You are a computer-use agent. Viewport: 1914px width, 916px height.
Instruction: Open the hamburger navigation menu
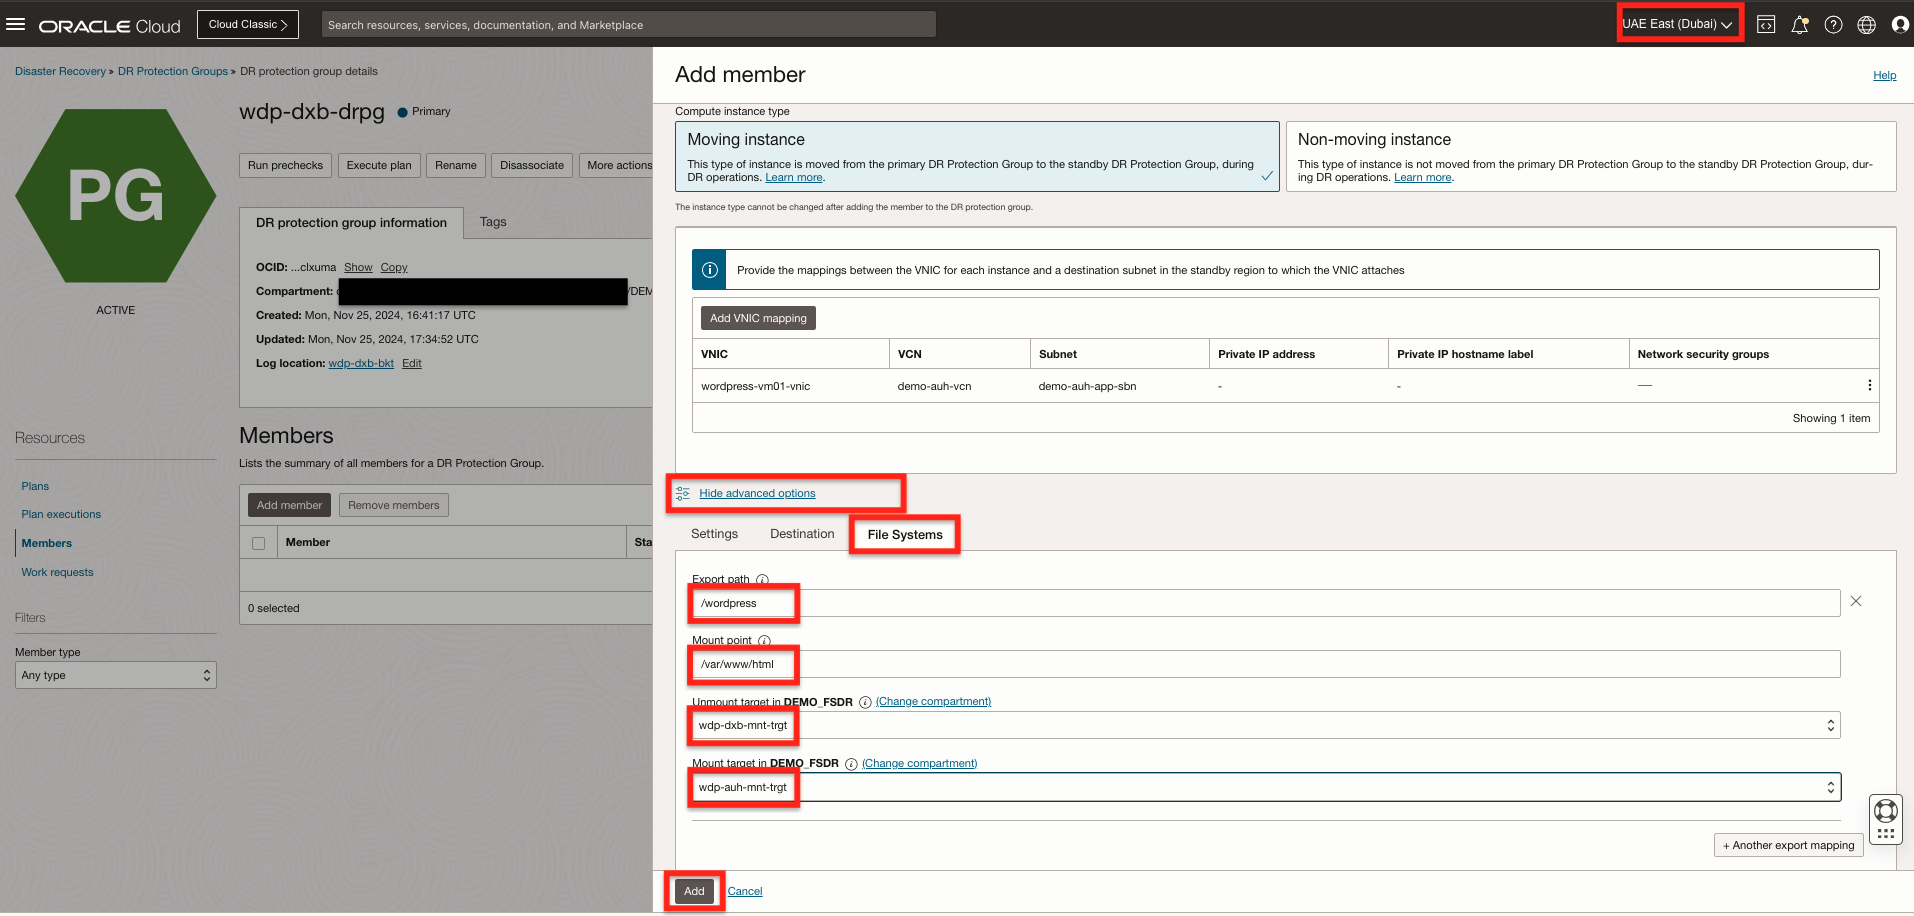click(x=15, y=24)
